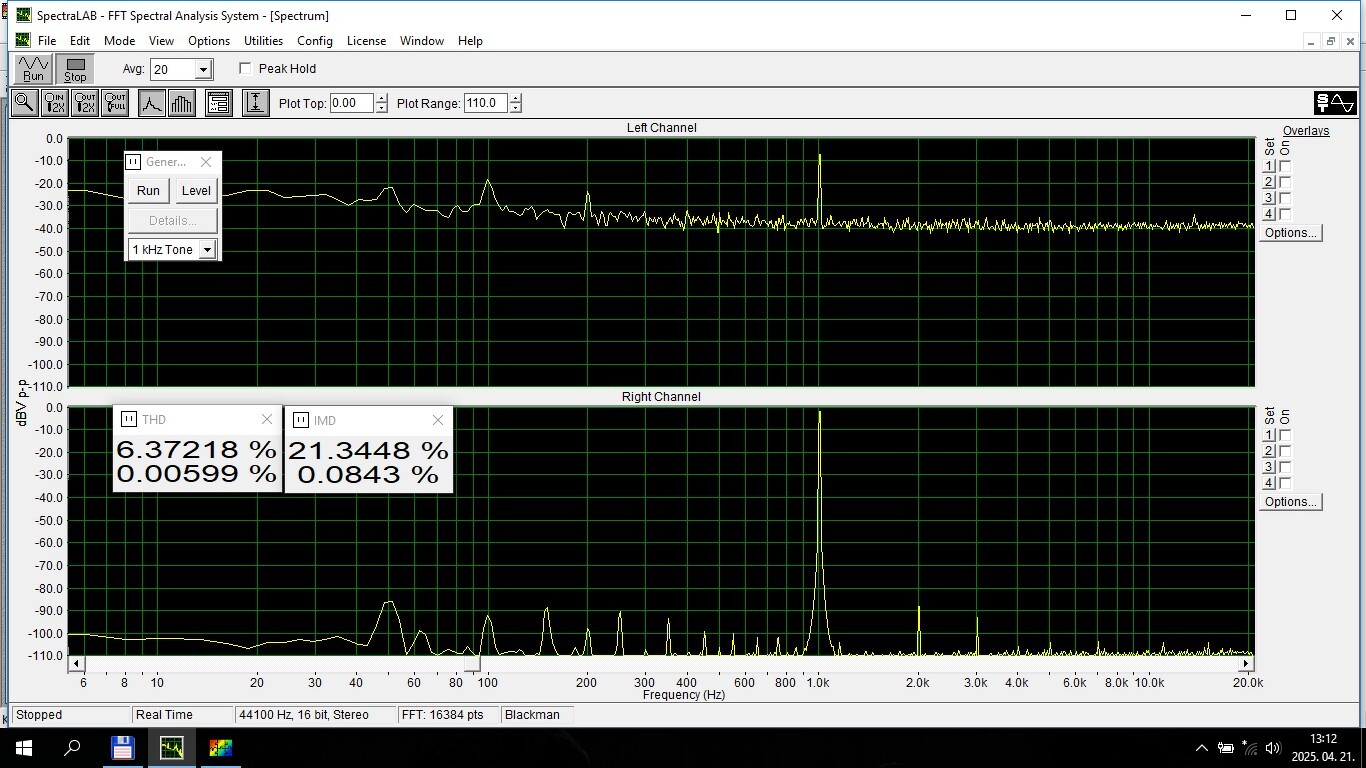Click the stereo signal generator icon
Screen dimensions: 1366x768
(1335, 102)
